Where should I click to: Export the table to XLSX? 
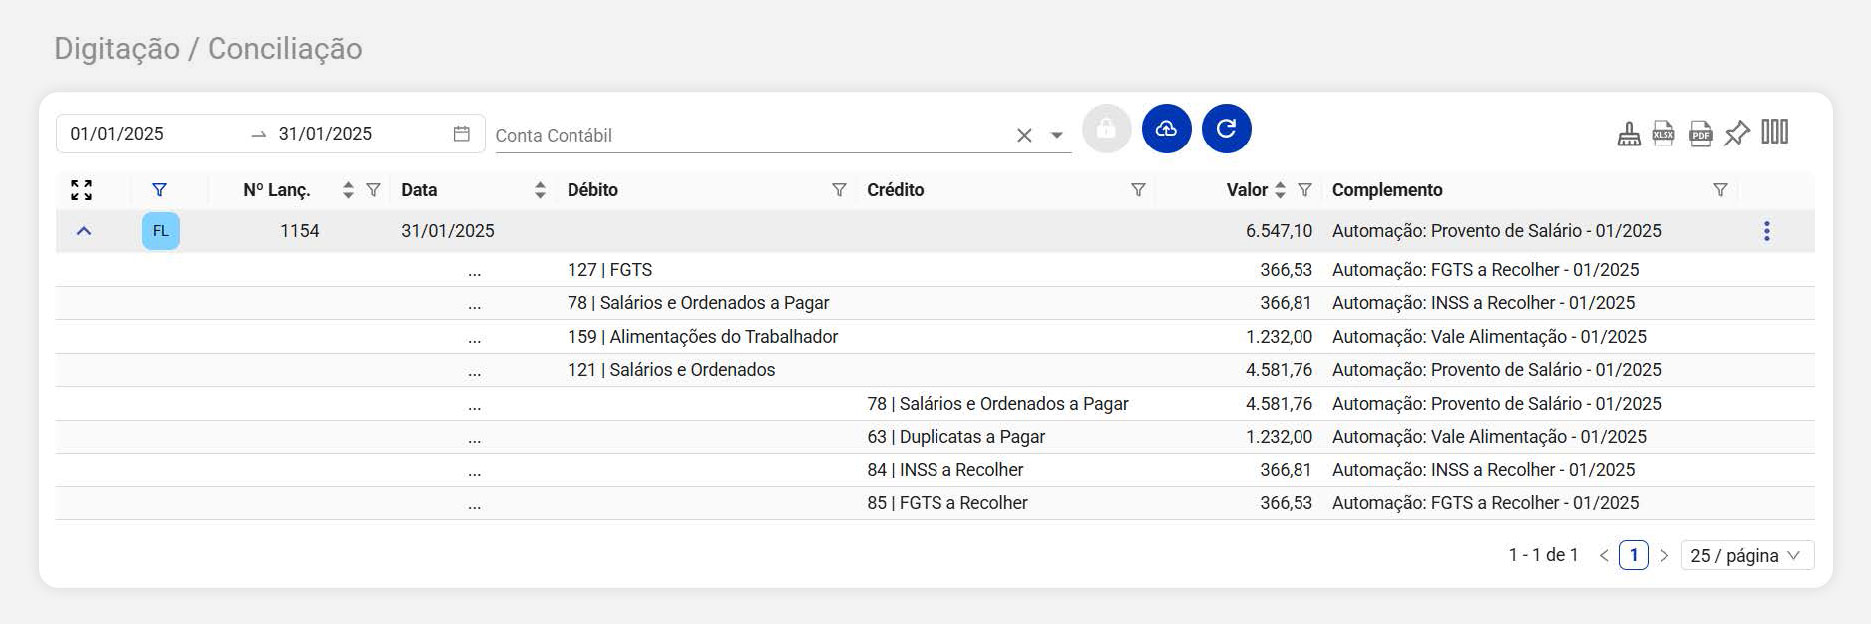pos(1663,133)
